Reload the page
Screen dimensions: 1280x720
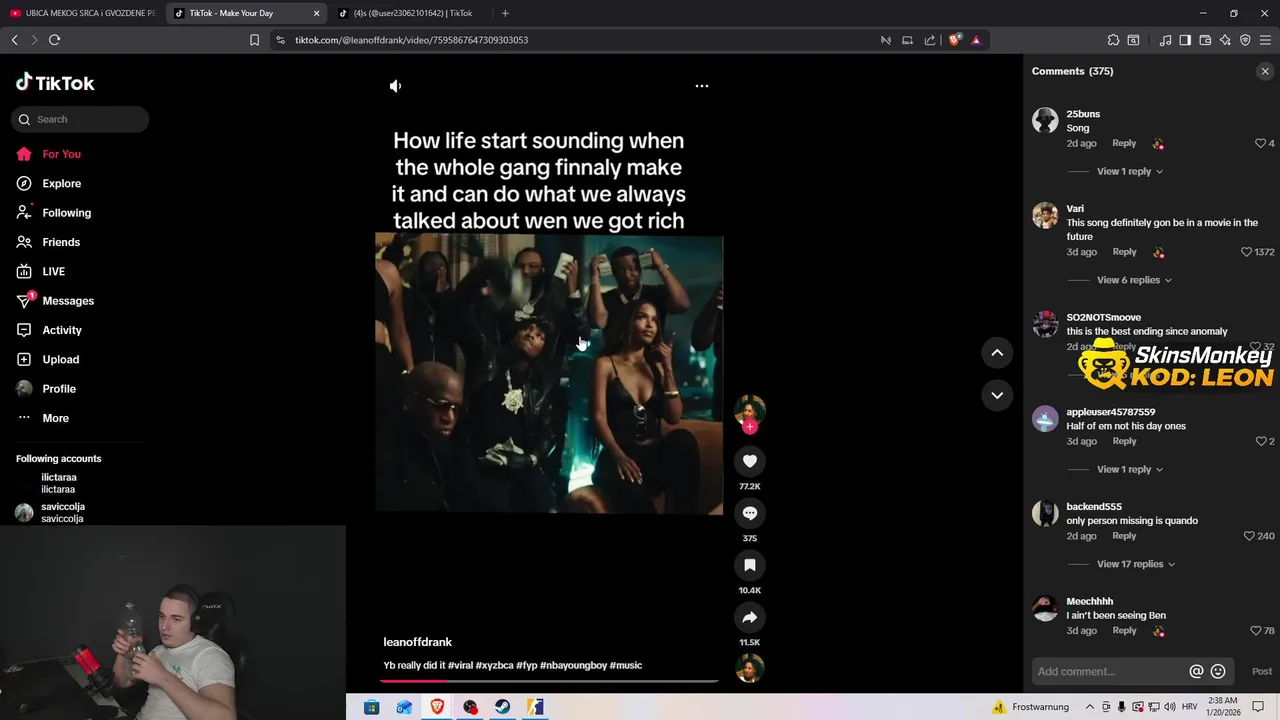coord(55,40)
